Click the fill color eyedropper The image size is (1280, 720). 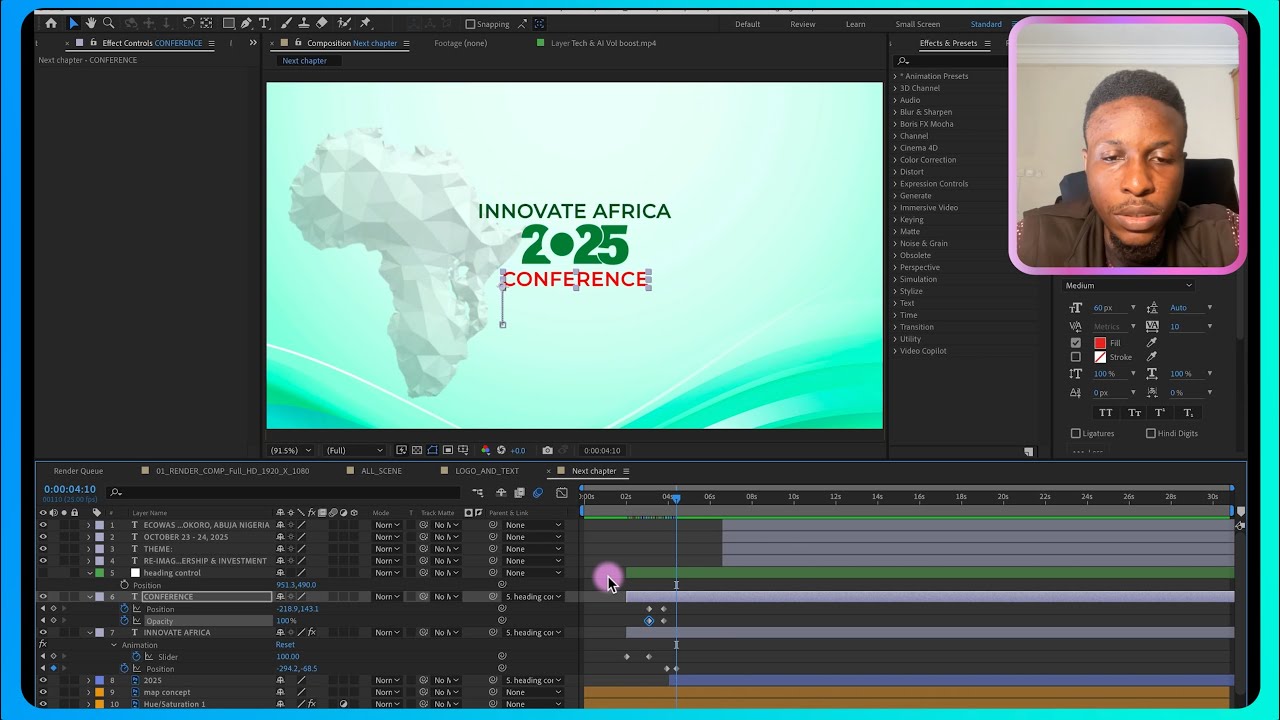coord(1151,342)
